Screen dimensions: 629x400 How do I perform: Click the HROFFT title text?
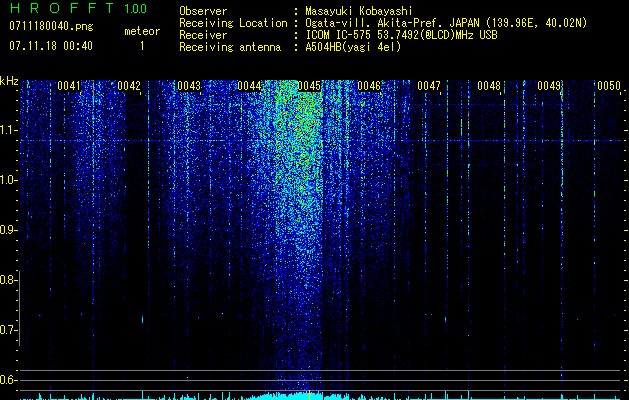63,8
